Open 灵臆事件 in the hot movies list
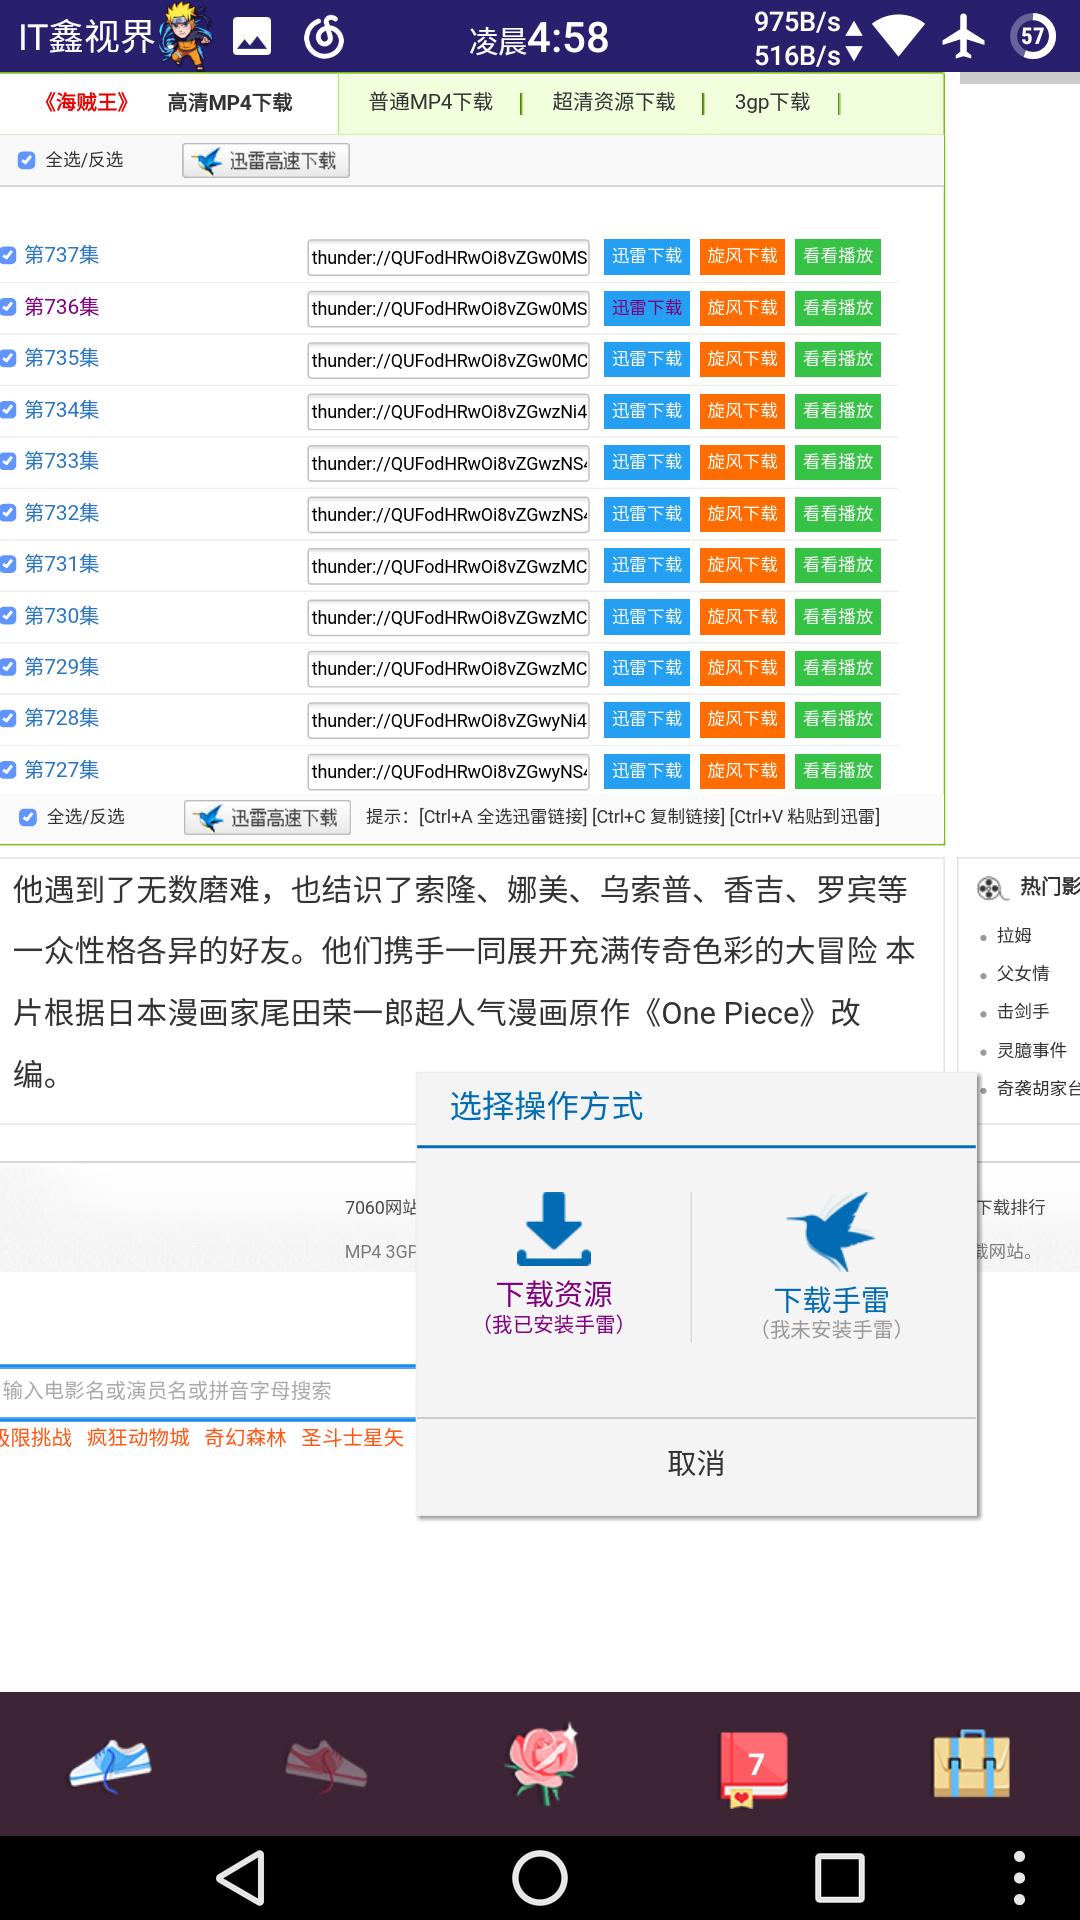Screen dimensions: 1080x1920 coord(1032,1050)
